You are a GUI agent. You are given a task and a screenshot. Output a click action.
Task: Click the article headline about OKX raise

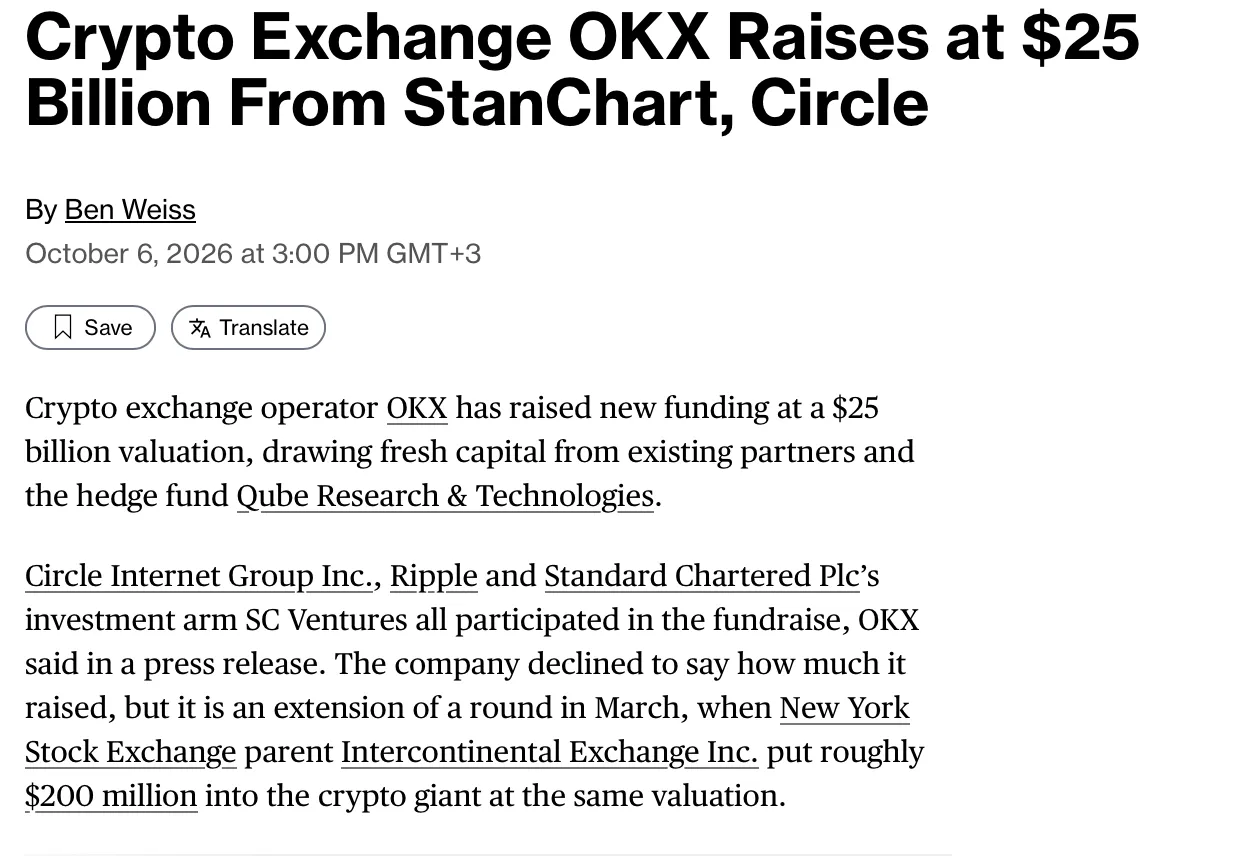click(582, 68)
